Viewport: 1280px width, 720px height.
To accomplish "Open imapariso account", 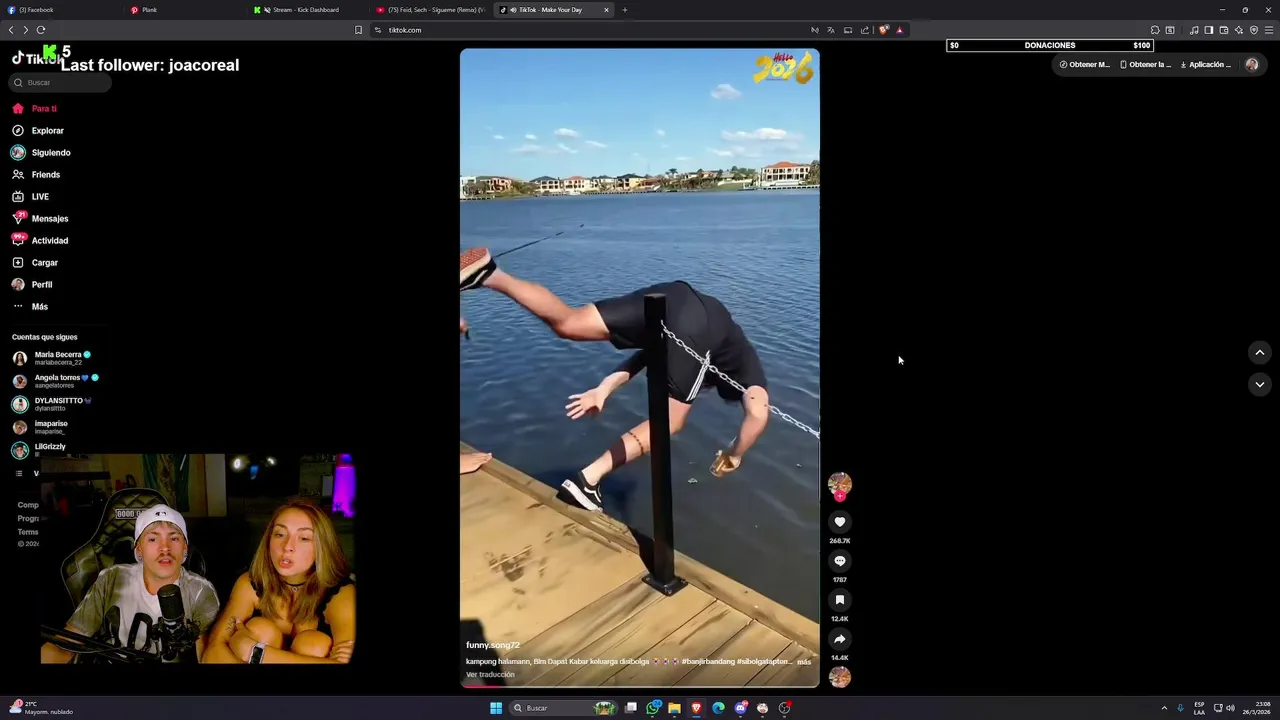I will coord(40,427).
